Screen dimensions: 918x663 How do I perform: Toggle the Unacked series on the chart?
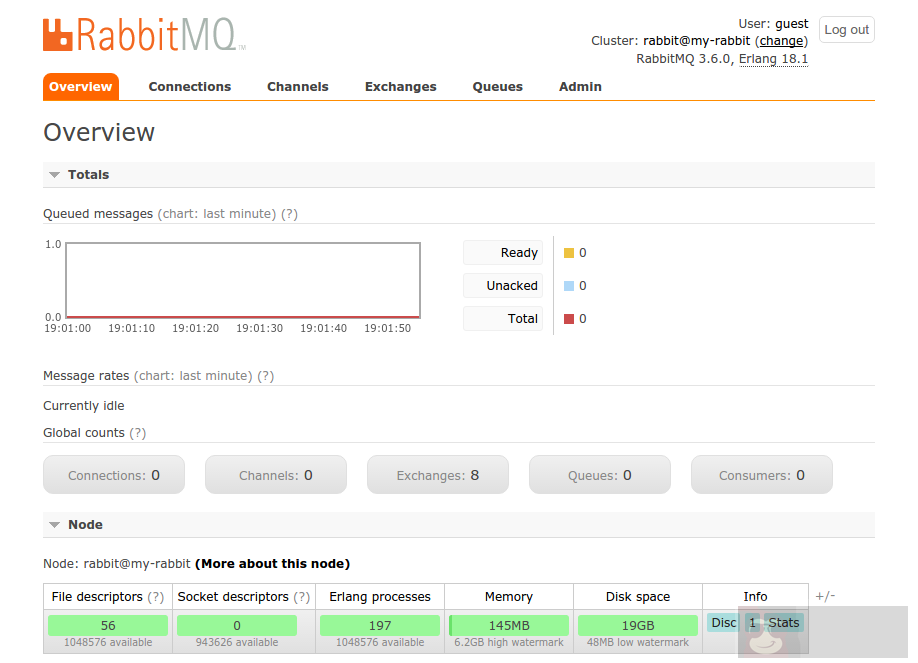502,285
